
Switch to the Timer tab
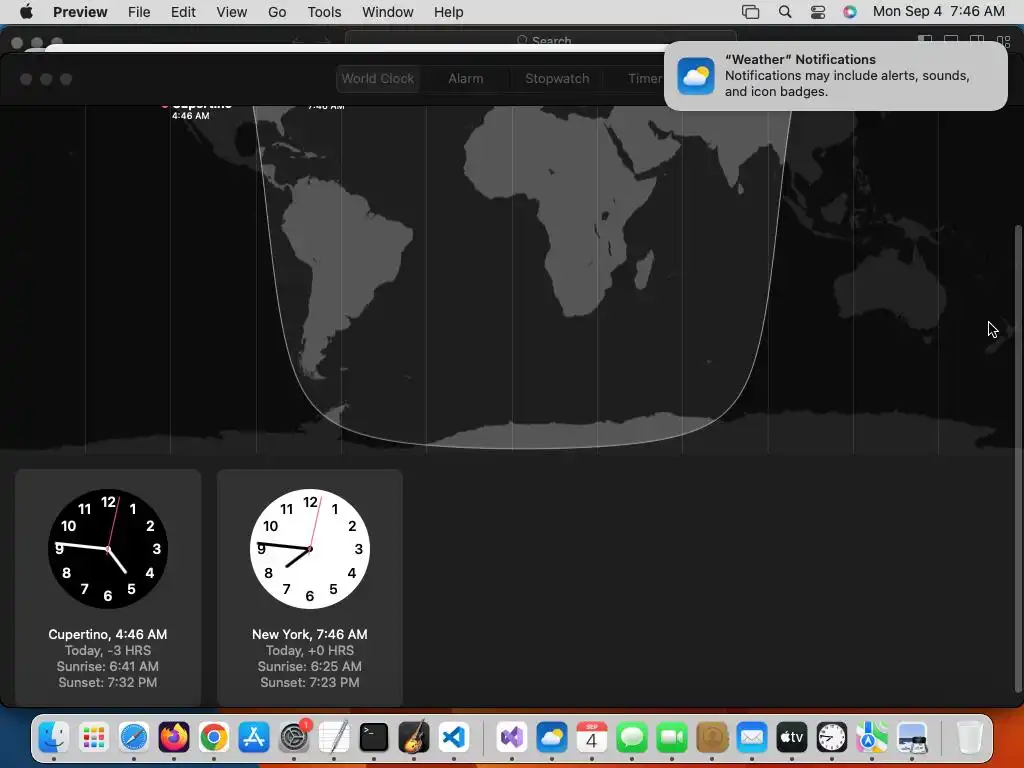[x=645, y=78]
